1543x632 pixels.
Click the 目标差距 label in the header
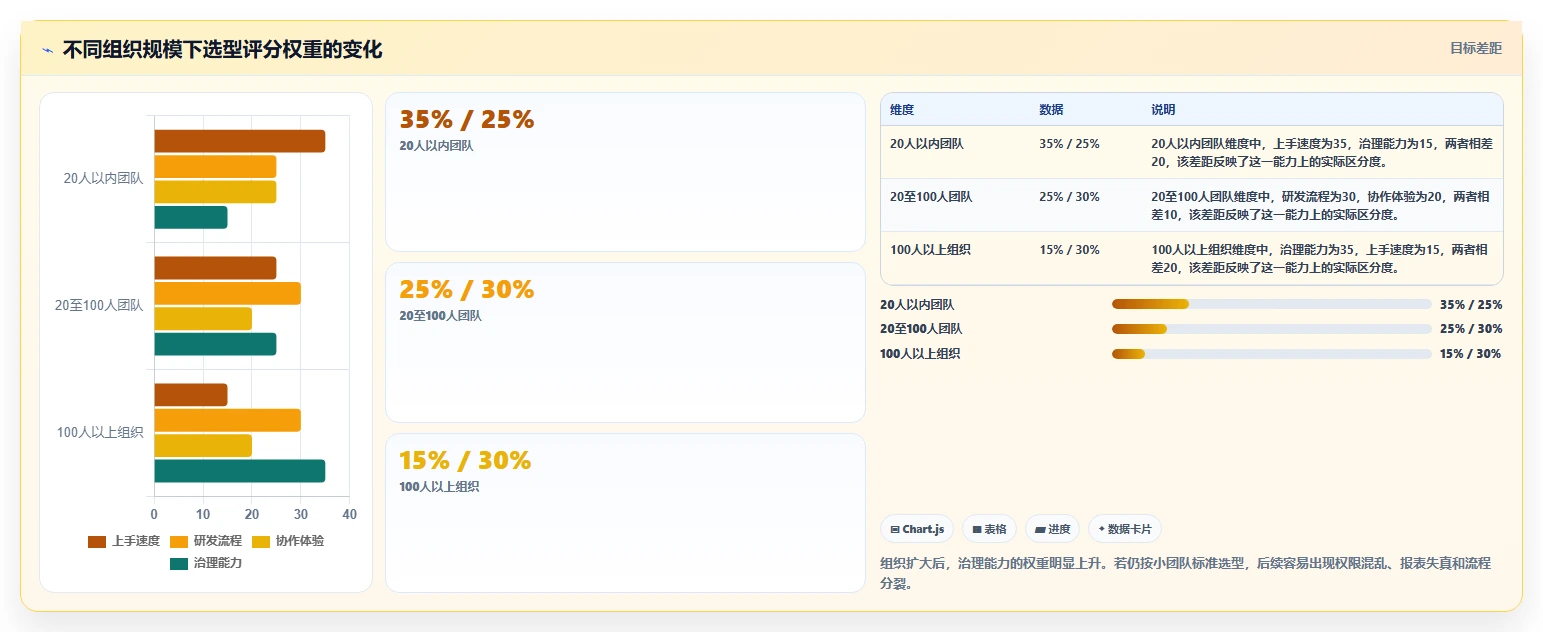pyautogui.click(x=1476, y=48)
